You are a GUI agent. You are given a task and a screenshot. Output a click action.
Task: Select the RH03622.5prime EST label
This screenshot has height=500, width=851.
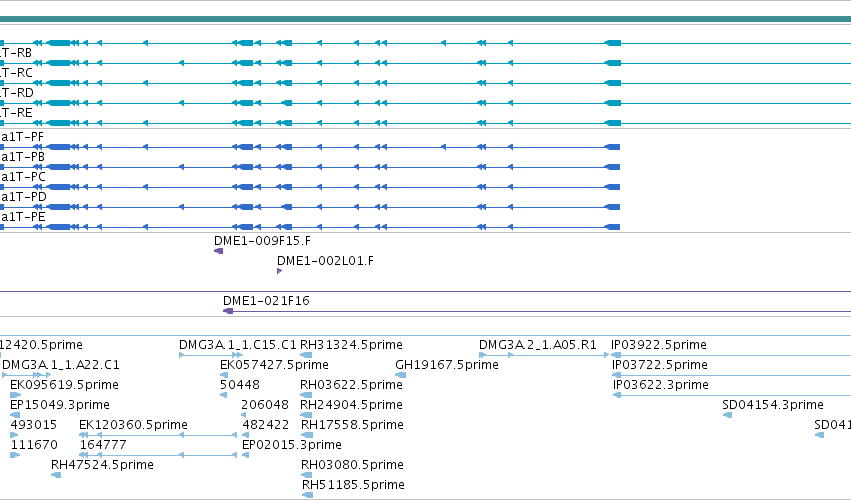pos(351,385)
